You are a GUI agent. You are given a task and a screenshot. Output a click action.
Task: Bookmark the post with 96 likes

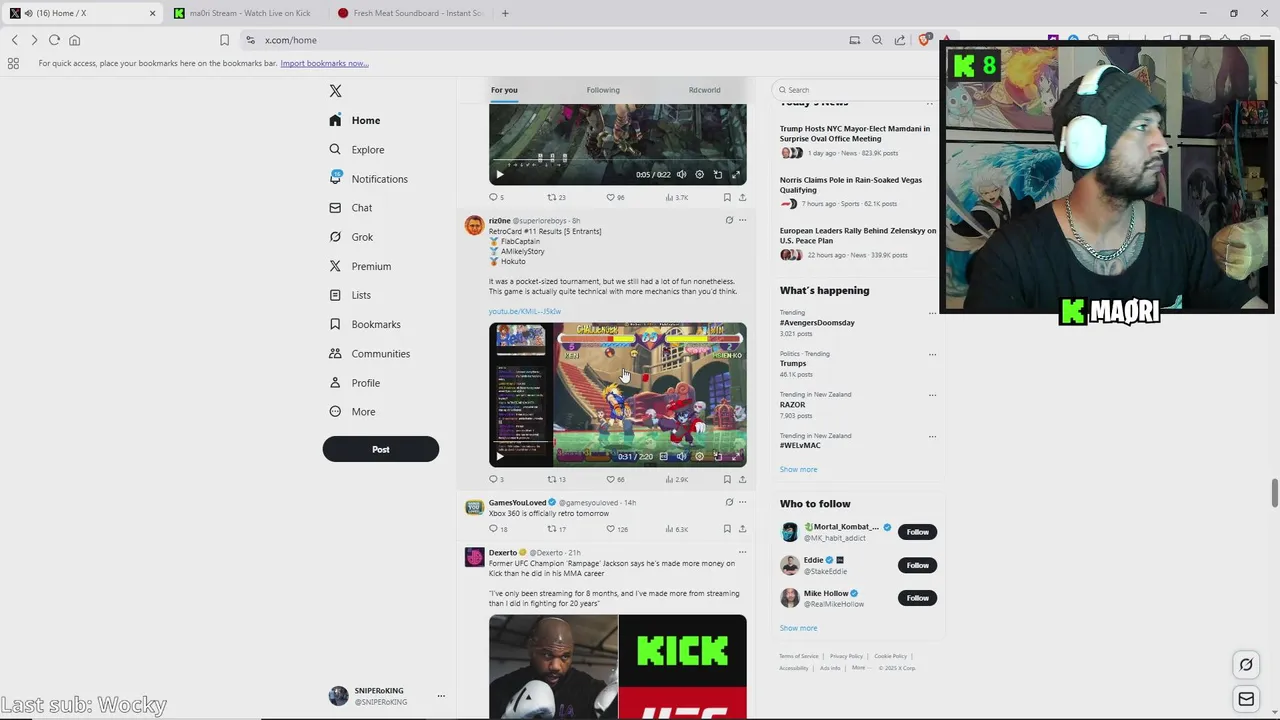727,197
